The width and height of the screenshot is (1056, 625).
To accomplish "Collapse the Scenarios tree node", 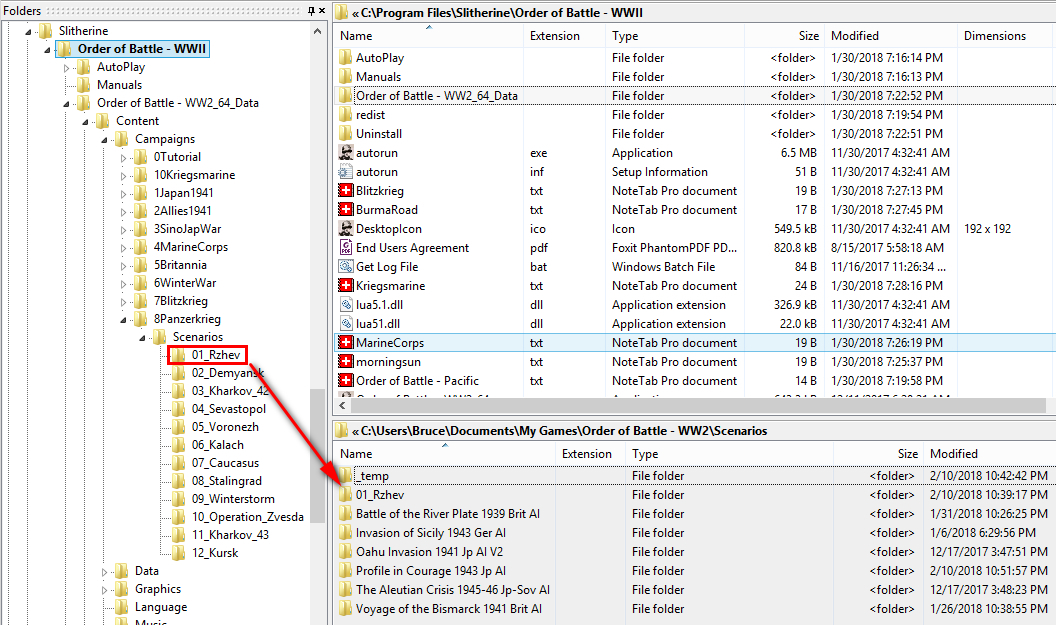I will coord(142,338).
